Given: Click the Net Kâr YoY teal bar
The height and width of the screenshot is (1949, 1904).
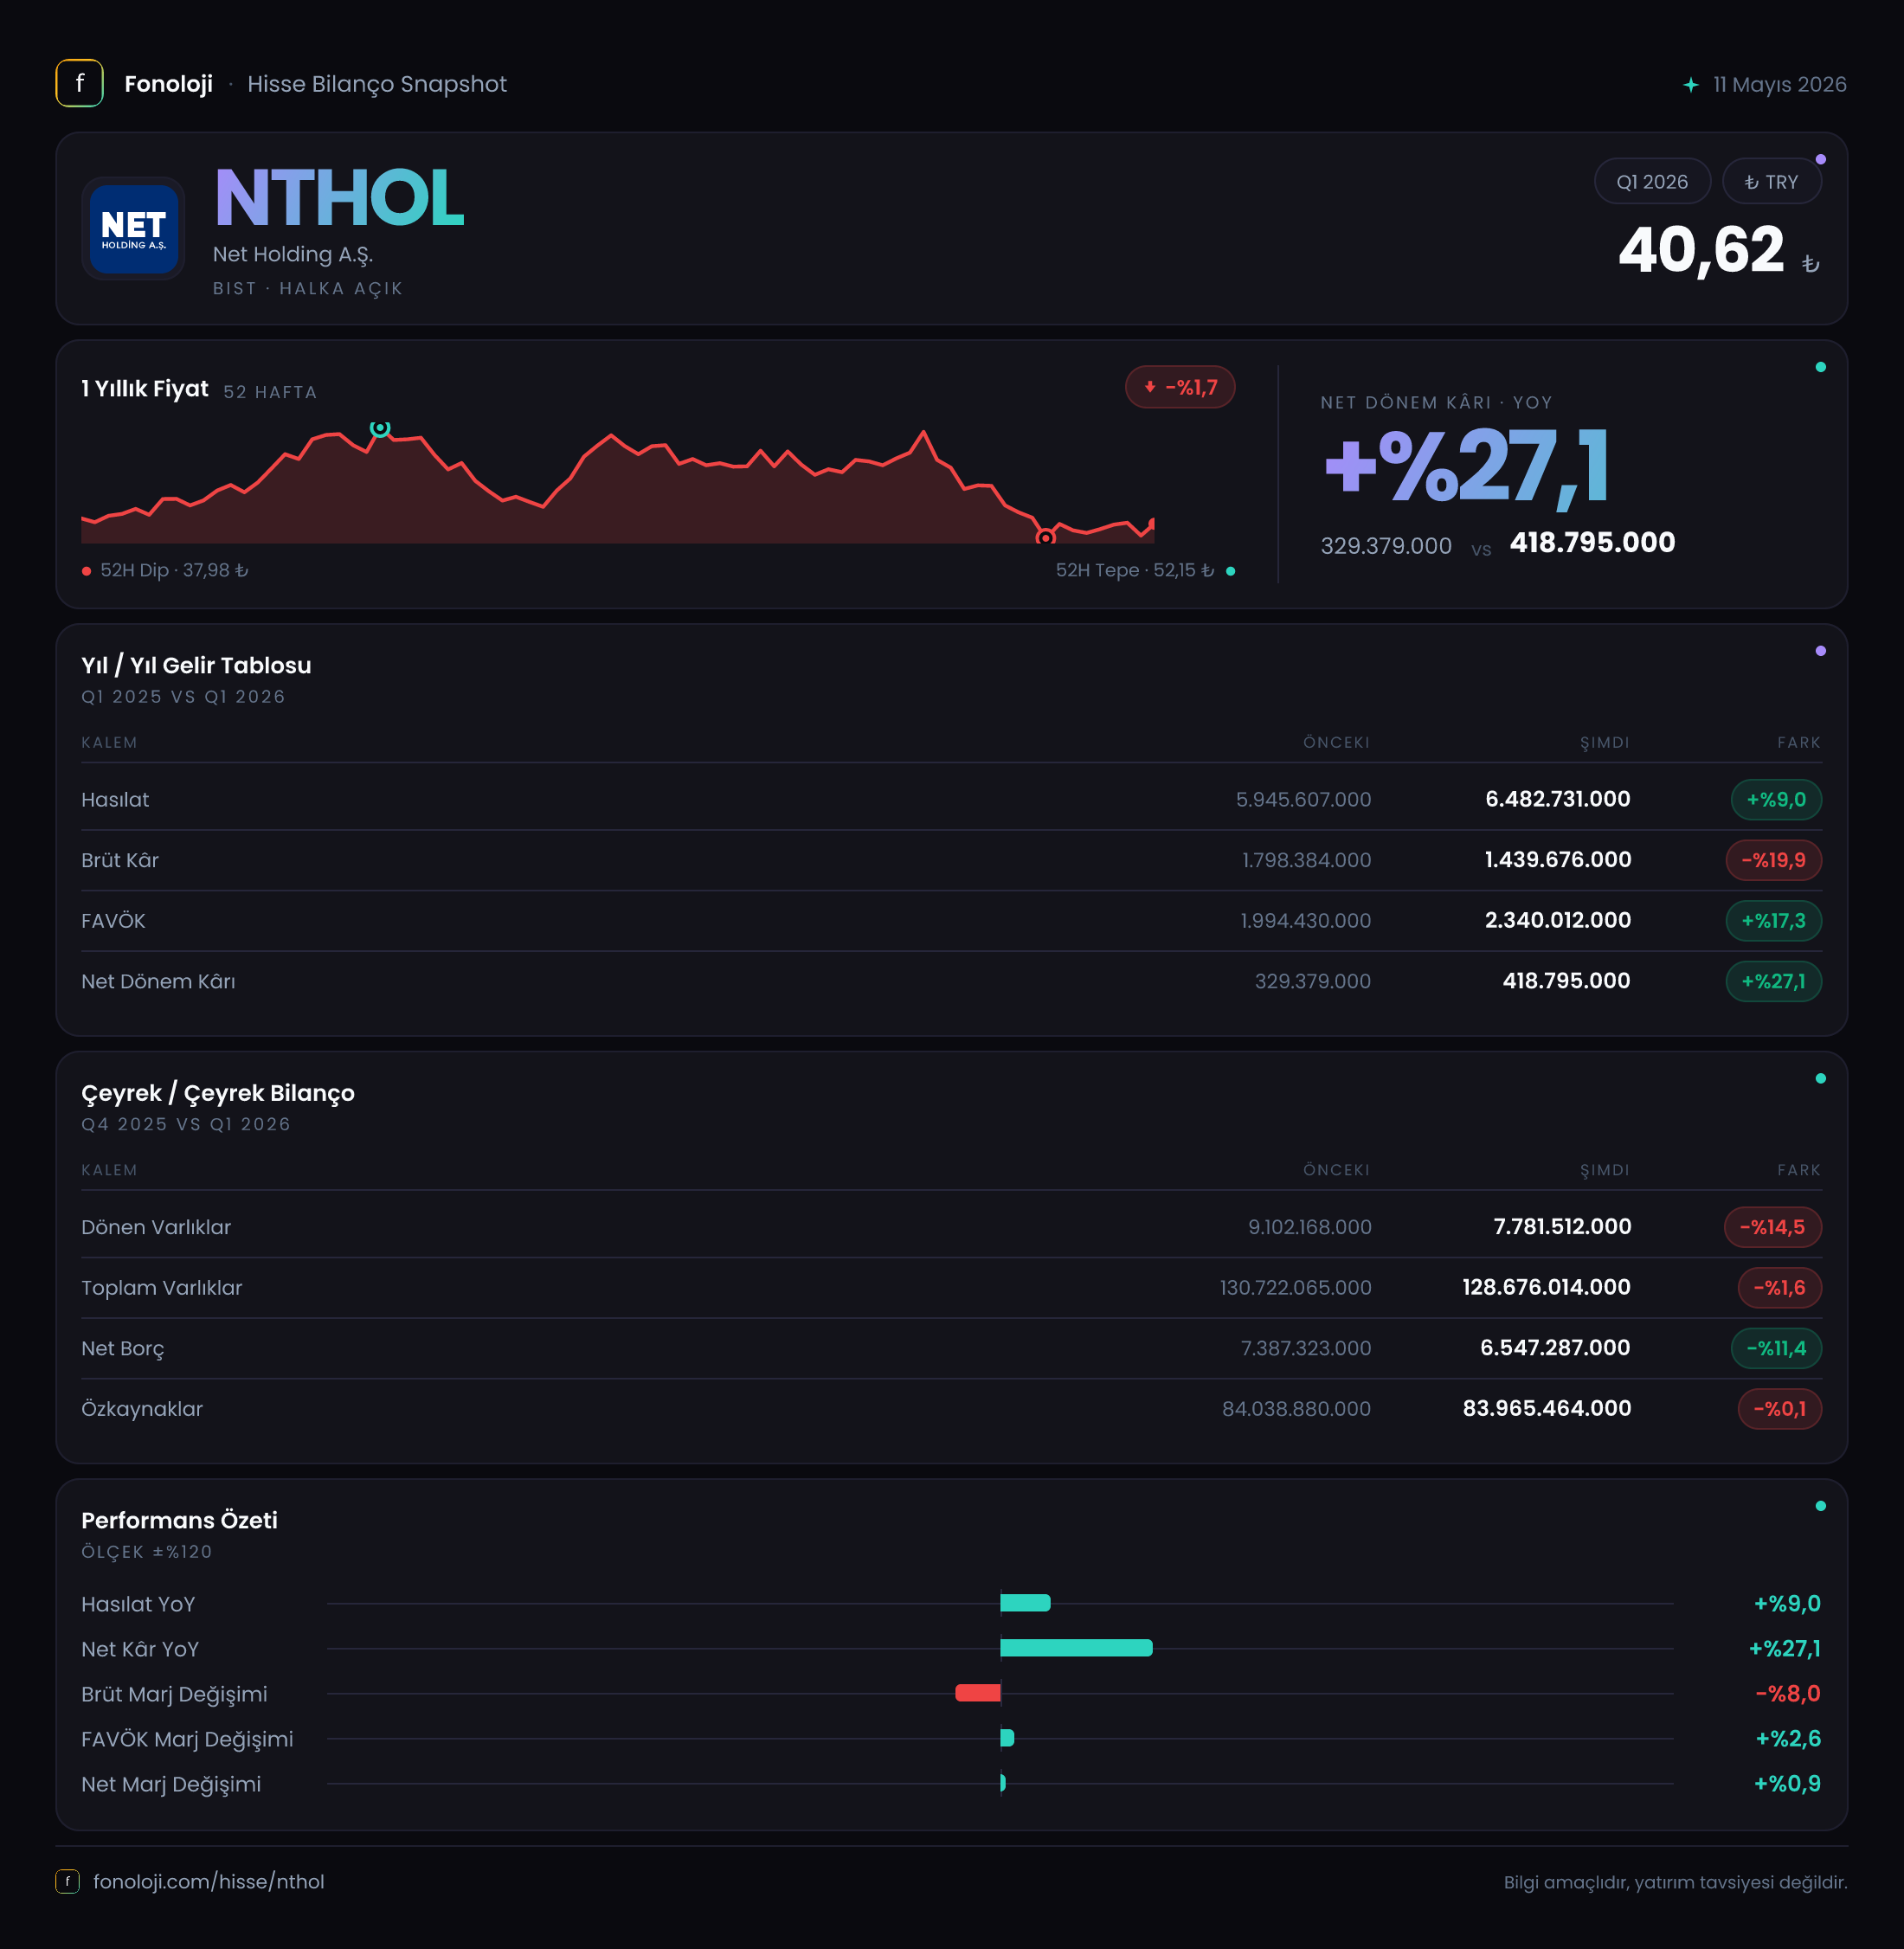Looking at the screenshot, I should (1076, 1648).
